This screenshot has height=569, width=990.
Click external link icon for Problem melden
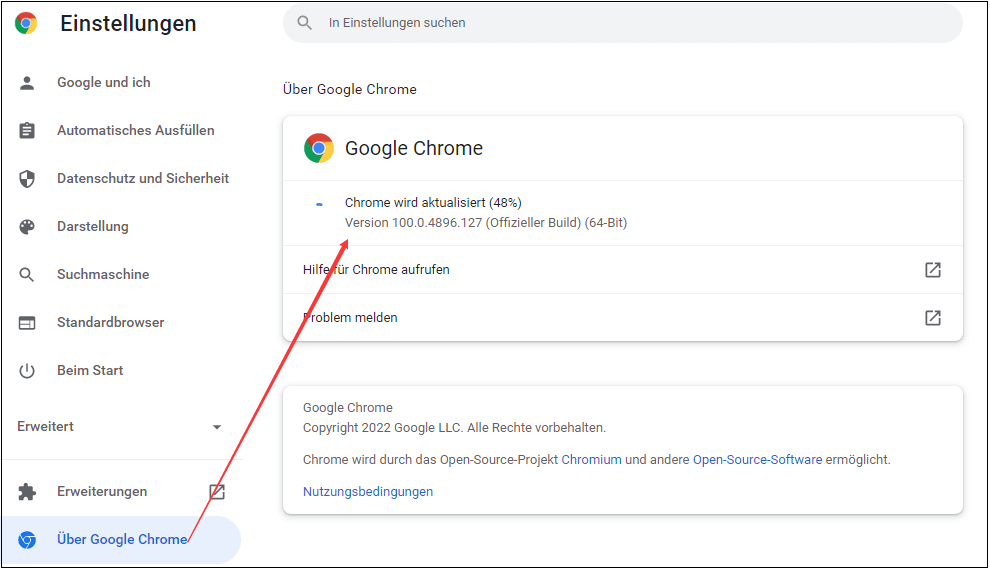tap(933, 318)
